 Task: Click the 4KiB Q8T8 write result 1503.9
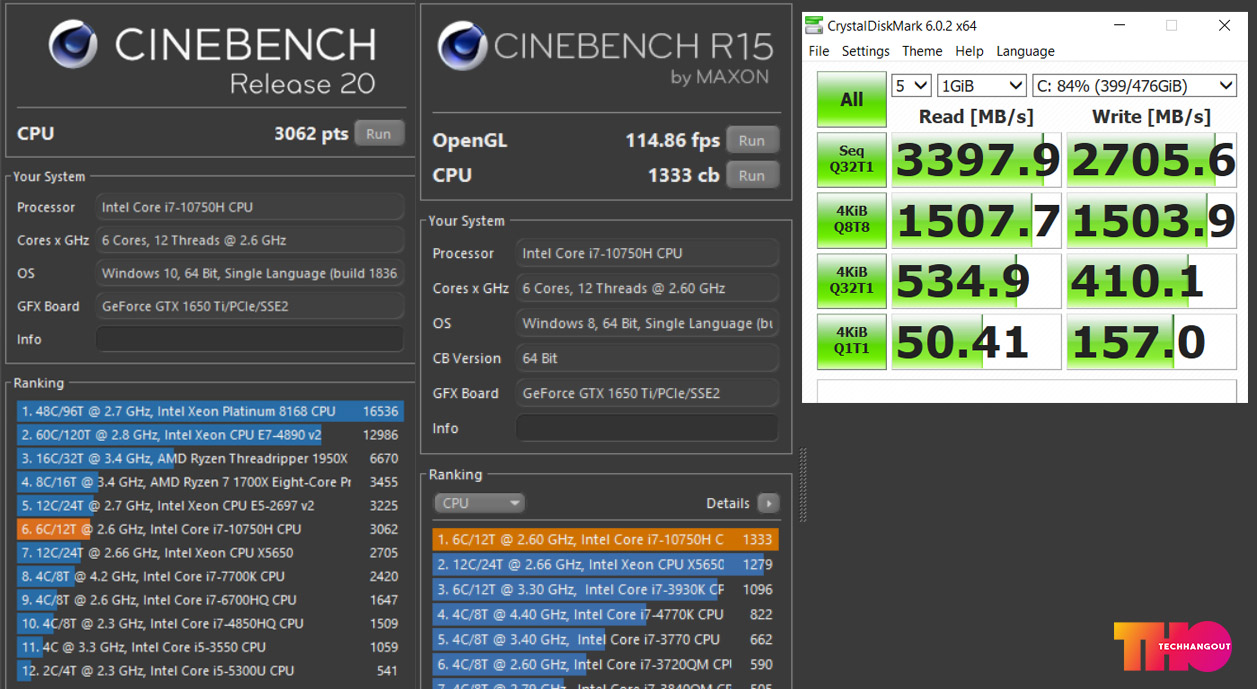pyautogui.click(x=1152, y=221)
